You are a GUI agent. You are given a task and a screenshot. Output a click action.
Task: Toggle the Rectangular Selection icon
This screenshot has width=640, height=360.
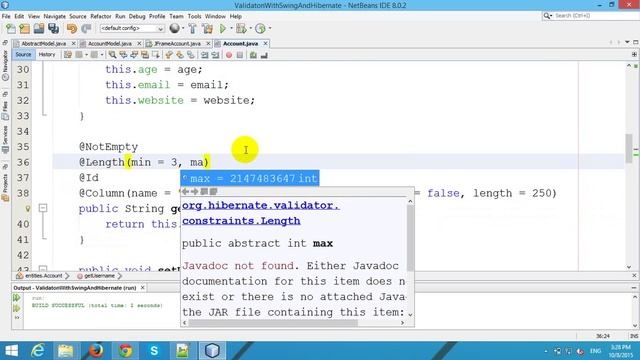(x=156, y=55)
